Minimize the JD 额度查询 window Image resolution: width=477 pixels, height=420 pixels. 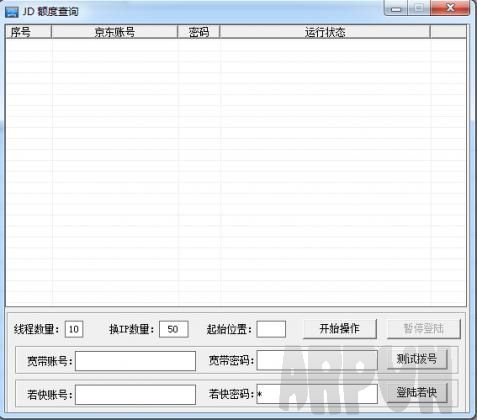pyautogui.click(x=395, y=8)
